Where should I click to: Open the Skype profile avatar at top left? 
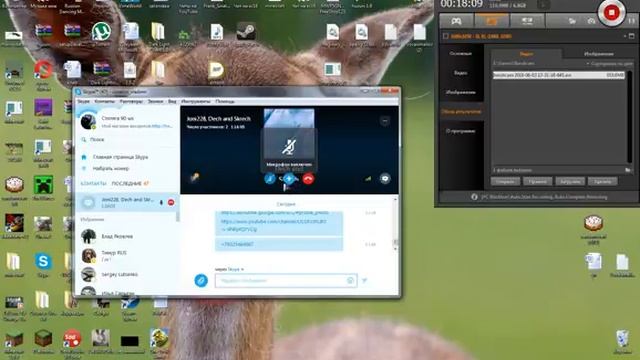pyautogui.click(x=88, y=122)
